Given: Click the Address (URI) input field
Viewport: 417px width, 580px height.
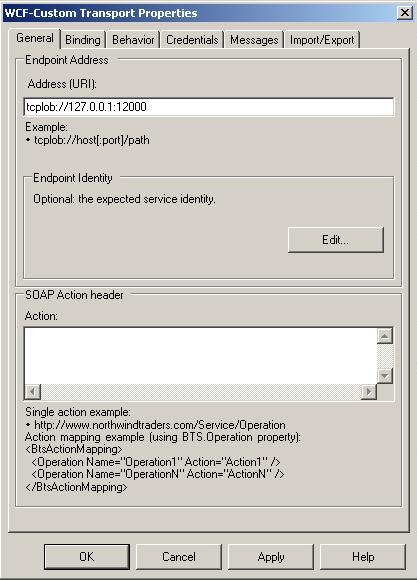Looking at the screenshot, I should click(x=209, y=107).
